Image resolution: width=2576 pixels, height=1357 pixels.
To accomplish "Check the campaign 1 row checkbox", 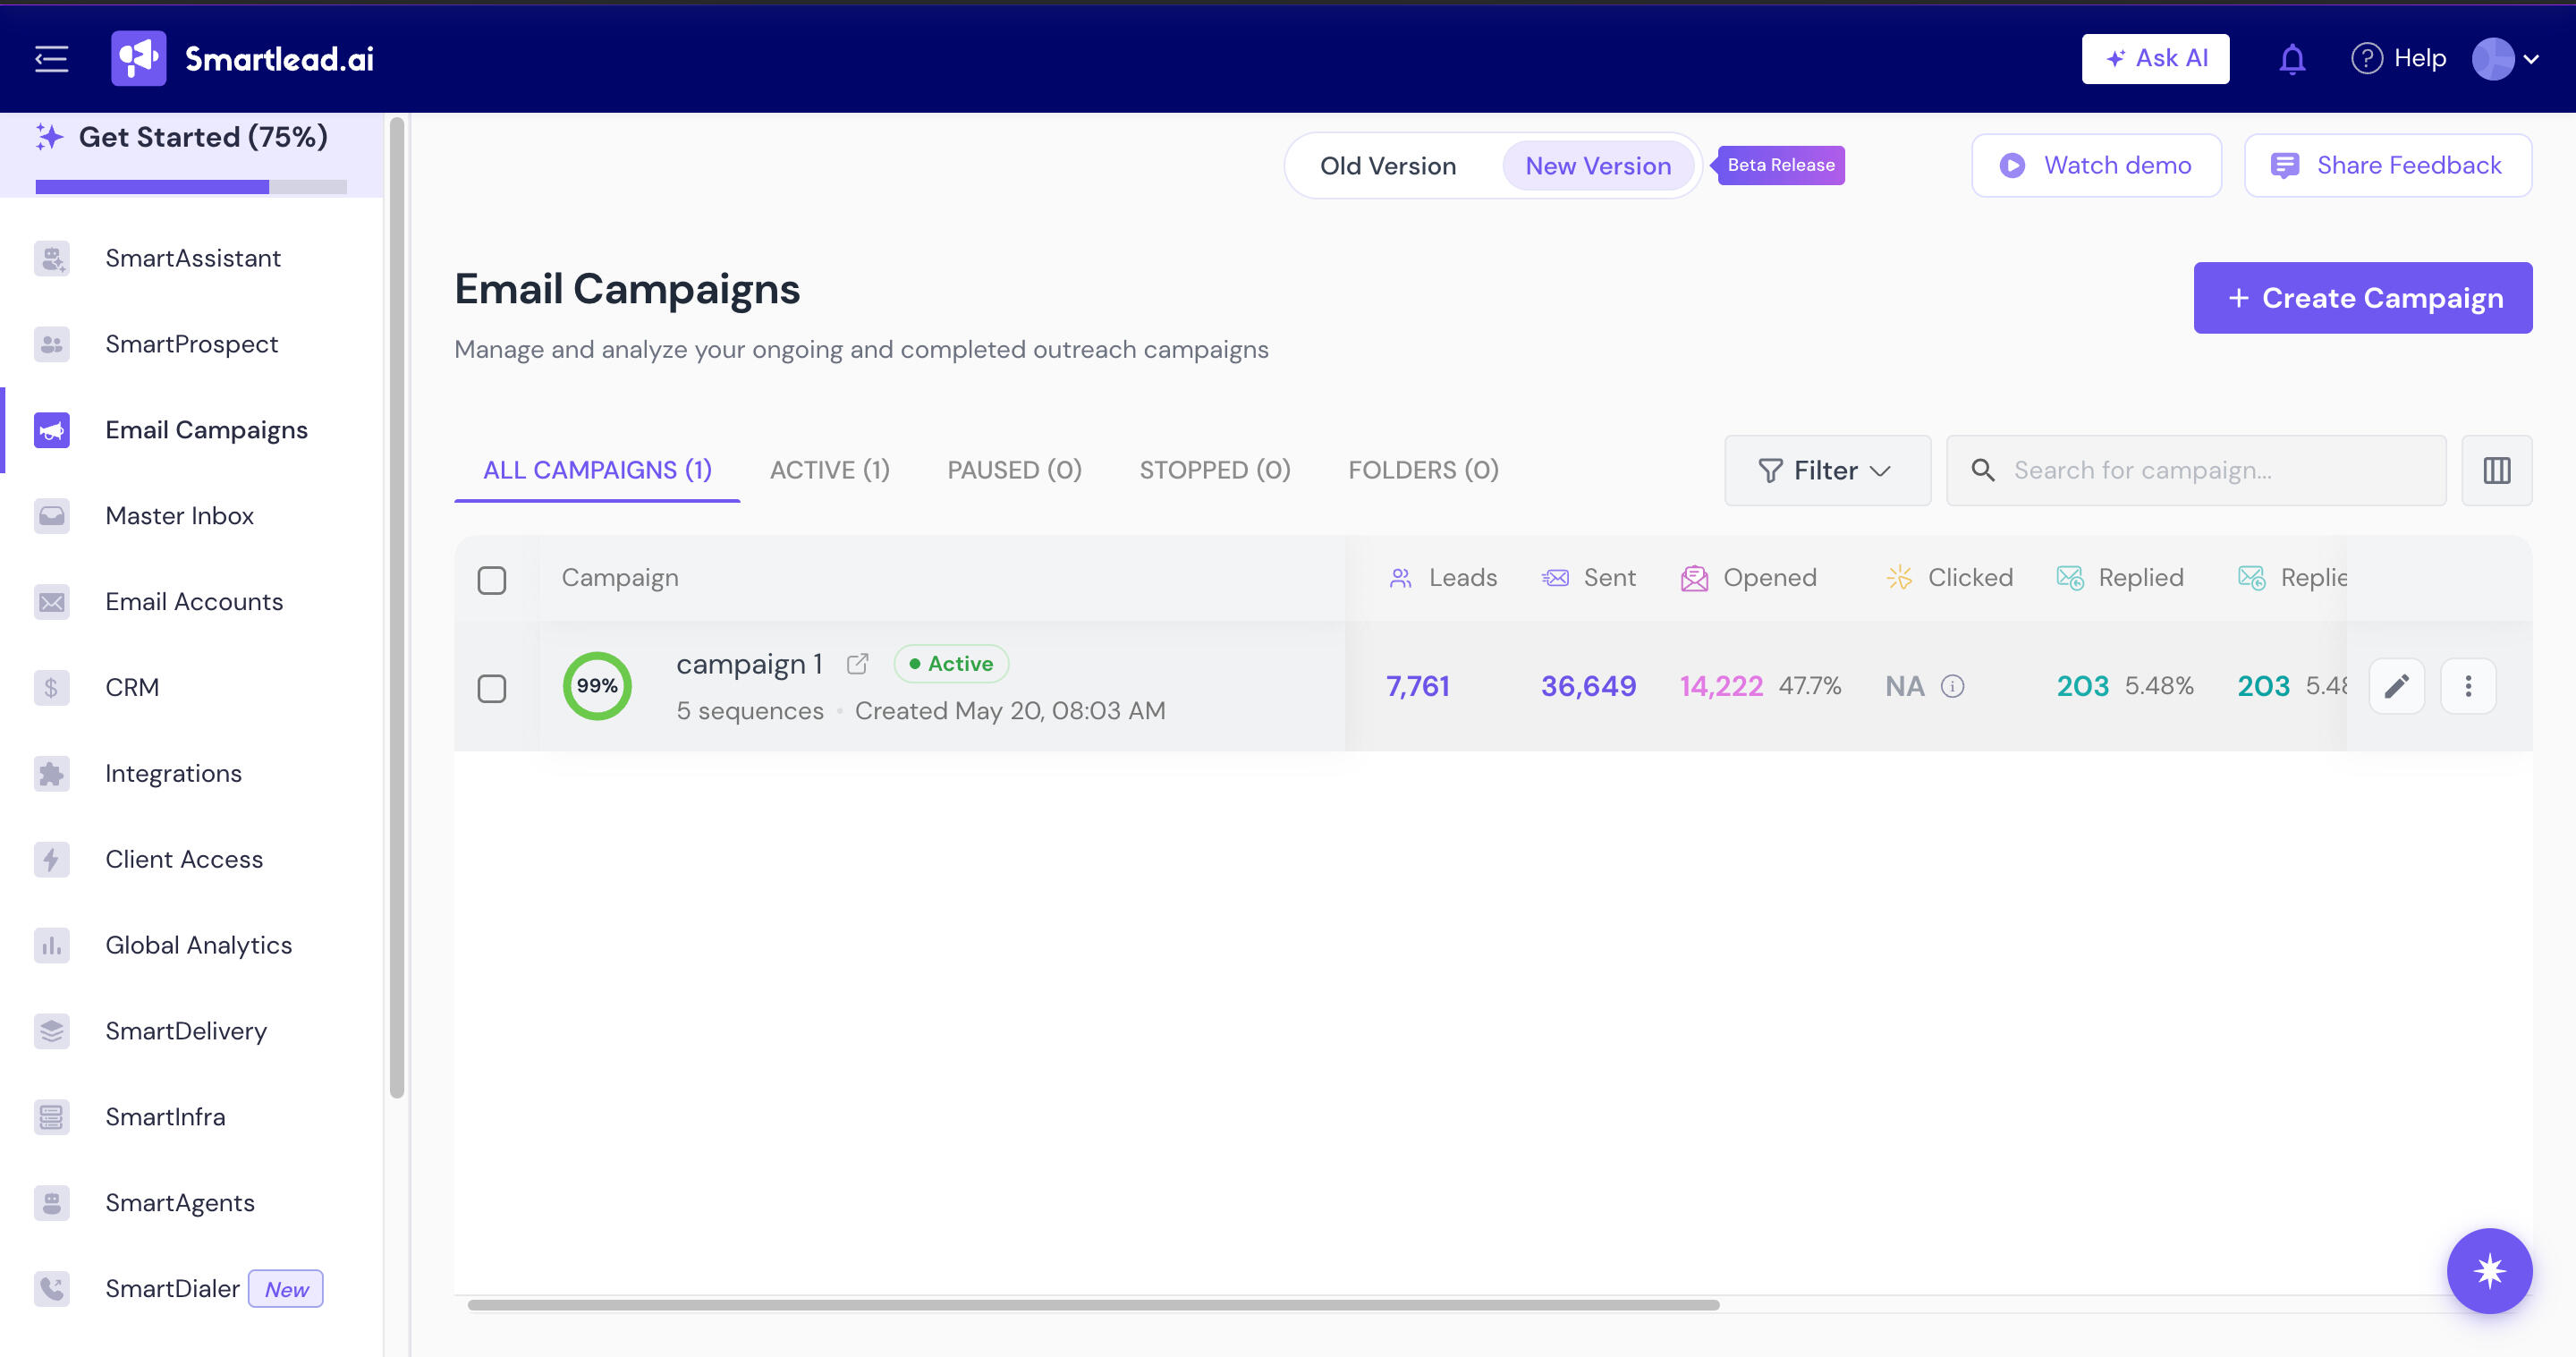I will [491, 688].
